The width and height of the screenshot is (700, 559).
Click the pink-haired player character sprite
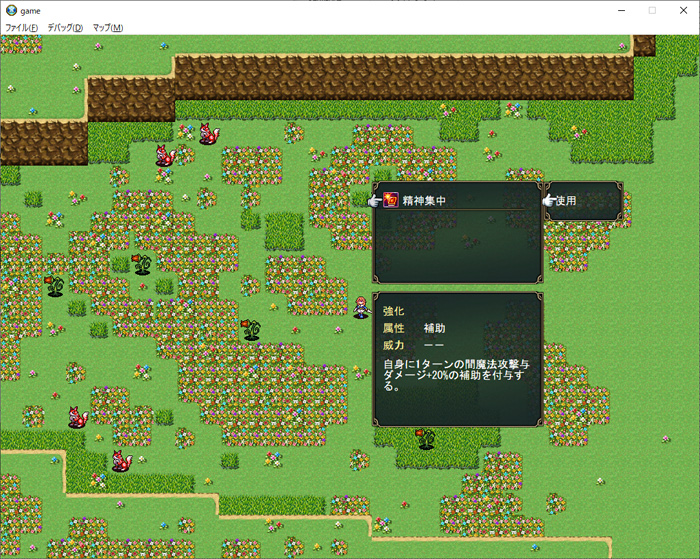click(361, 307)
